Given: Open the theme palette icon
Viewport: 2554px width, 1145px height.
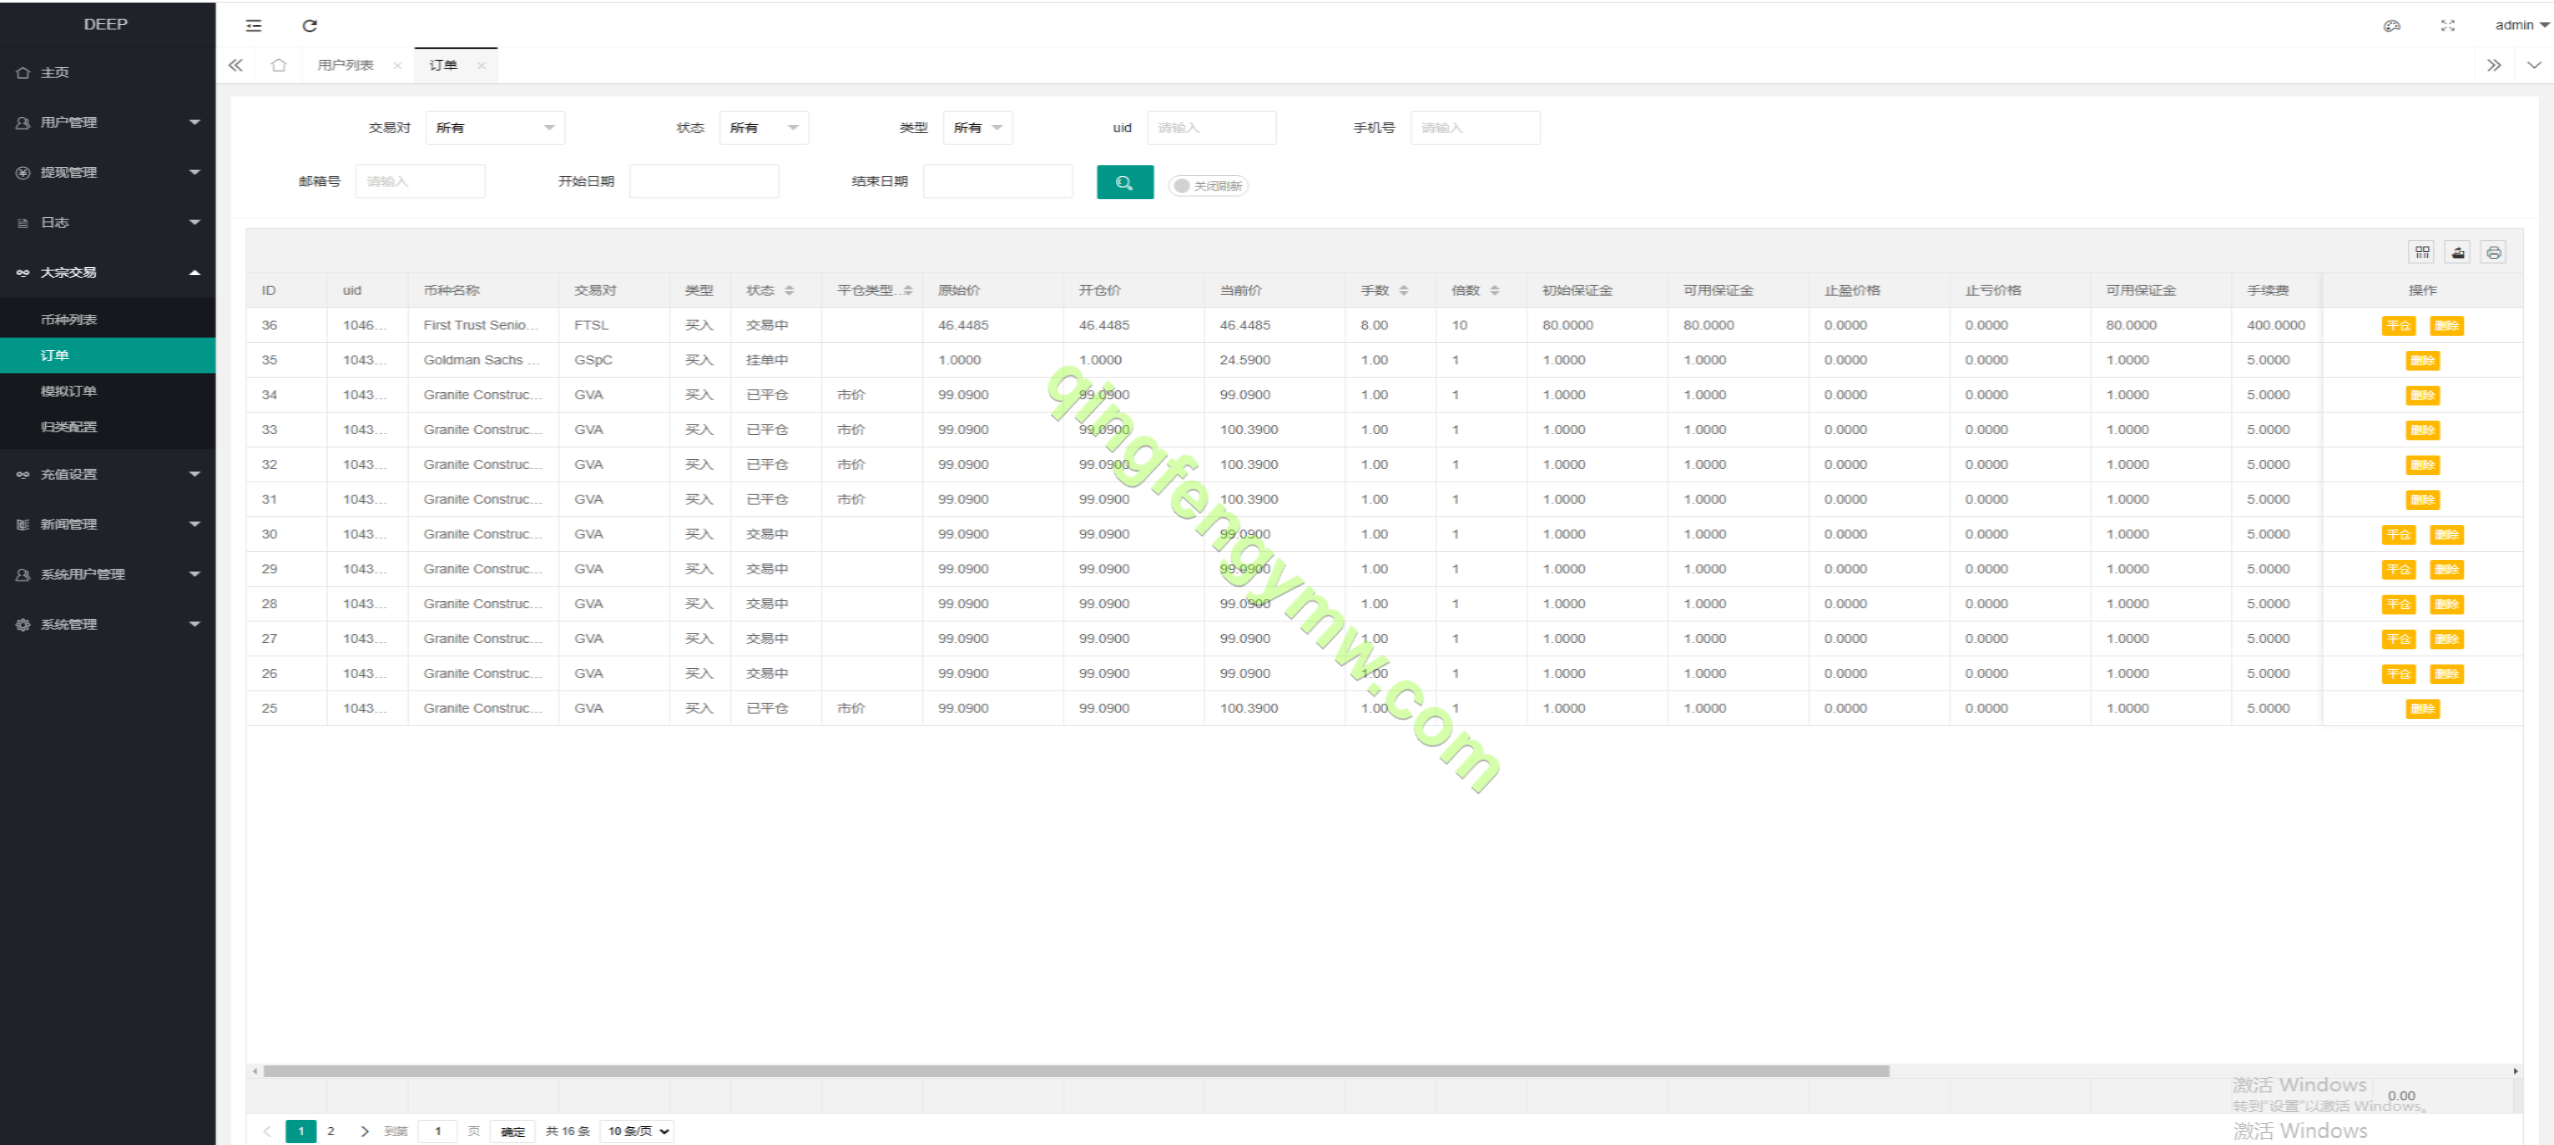Looking at the screenshot, I should coord(2391,26).
